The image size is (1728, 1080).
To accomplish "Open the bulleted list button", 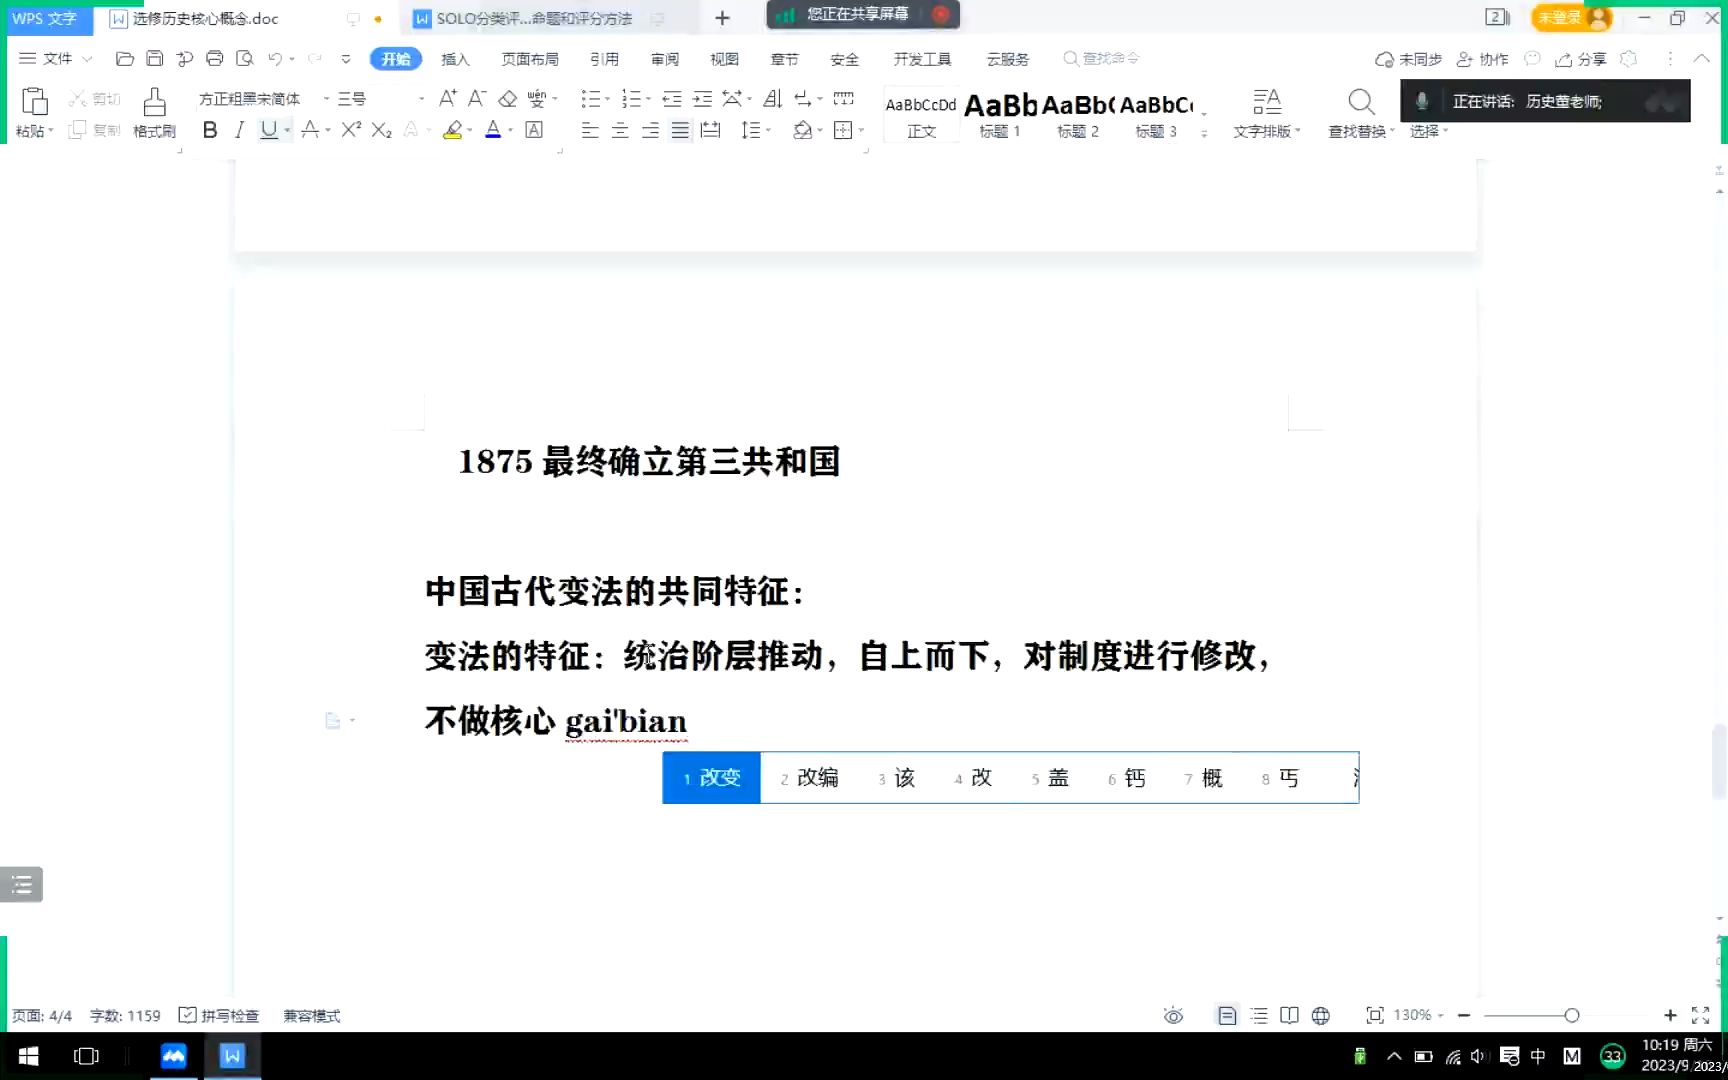I will (591, 98).
